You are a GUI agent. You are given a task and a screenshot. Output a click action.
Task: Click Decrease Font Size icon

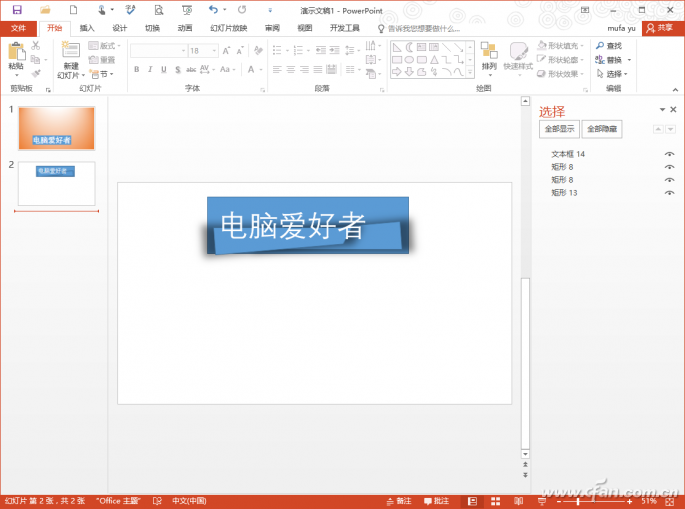[240, 51]
